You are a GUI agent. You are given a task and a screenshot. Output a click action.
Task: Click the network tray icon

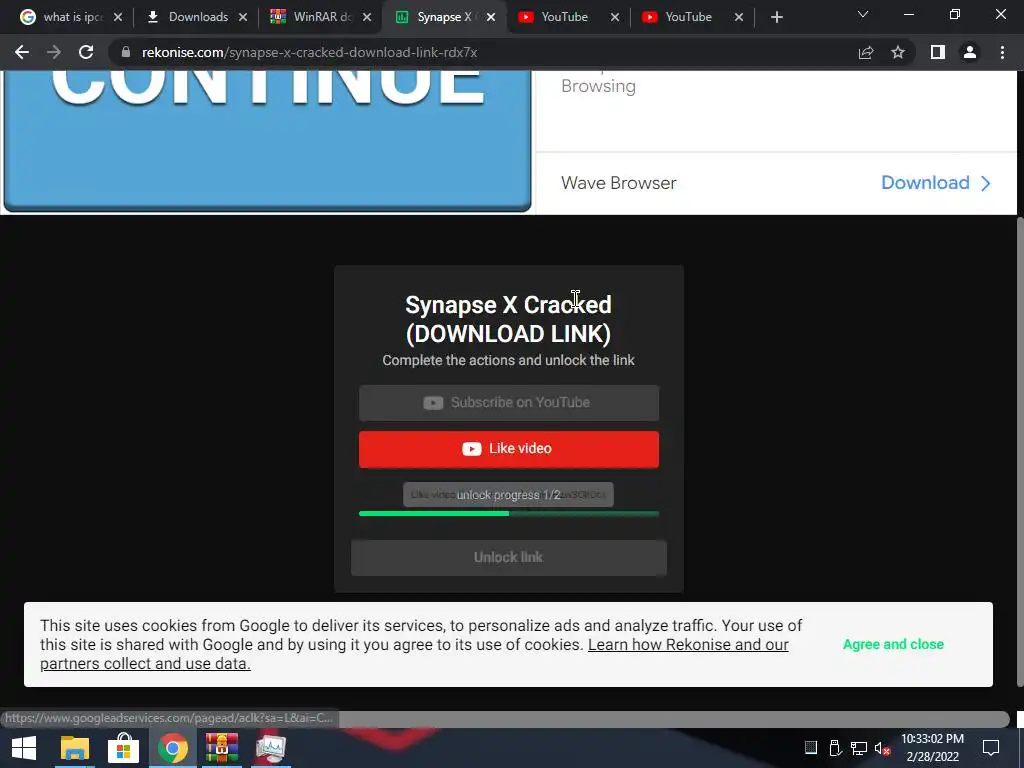pos(859,748)
